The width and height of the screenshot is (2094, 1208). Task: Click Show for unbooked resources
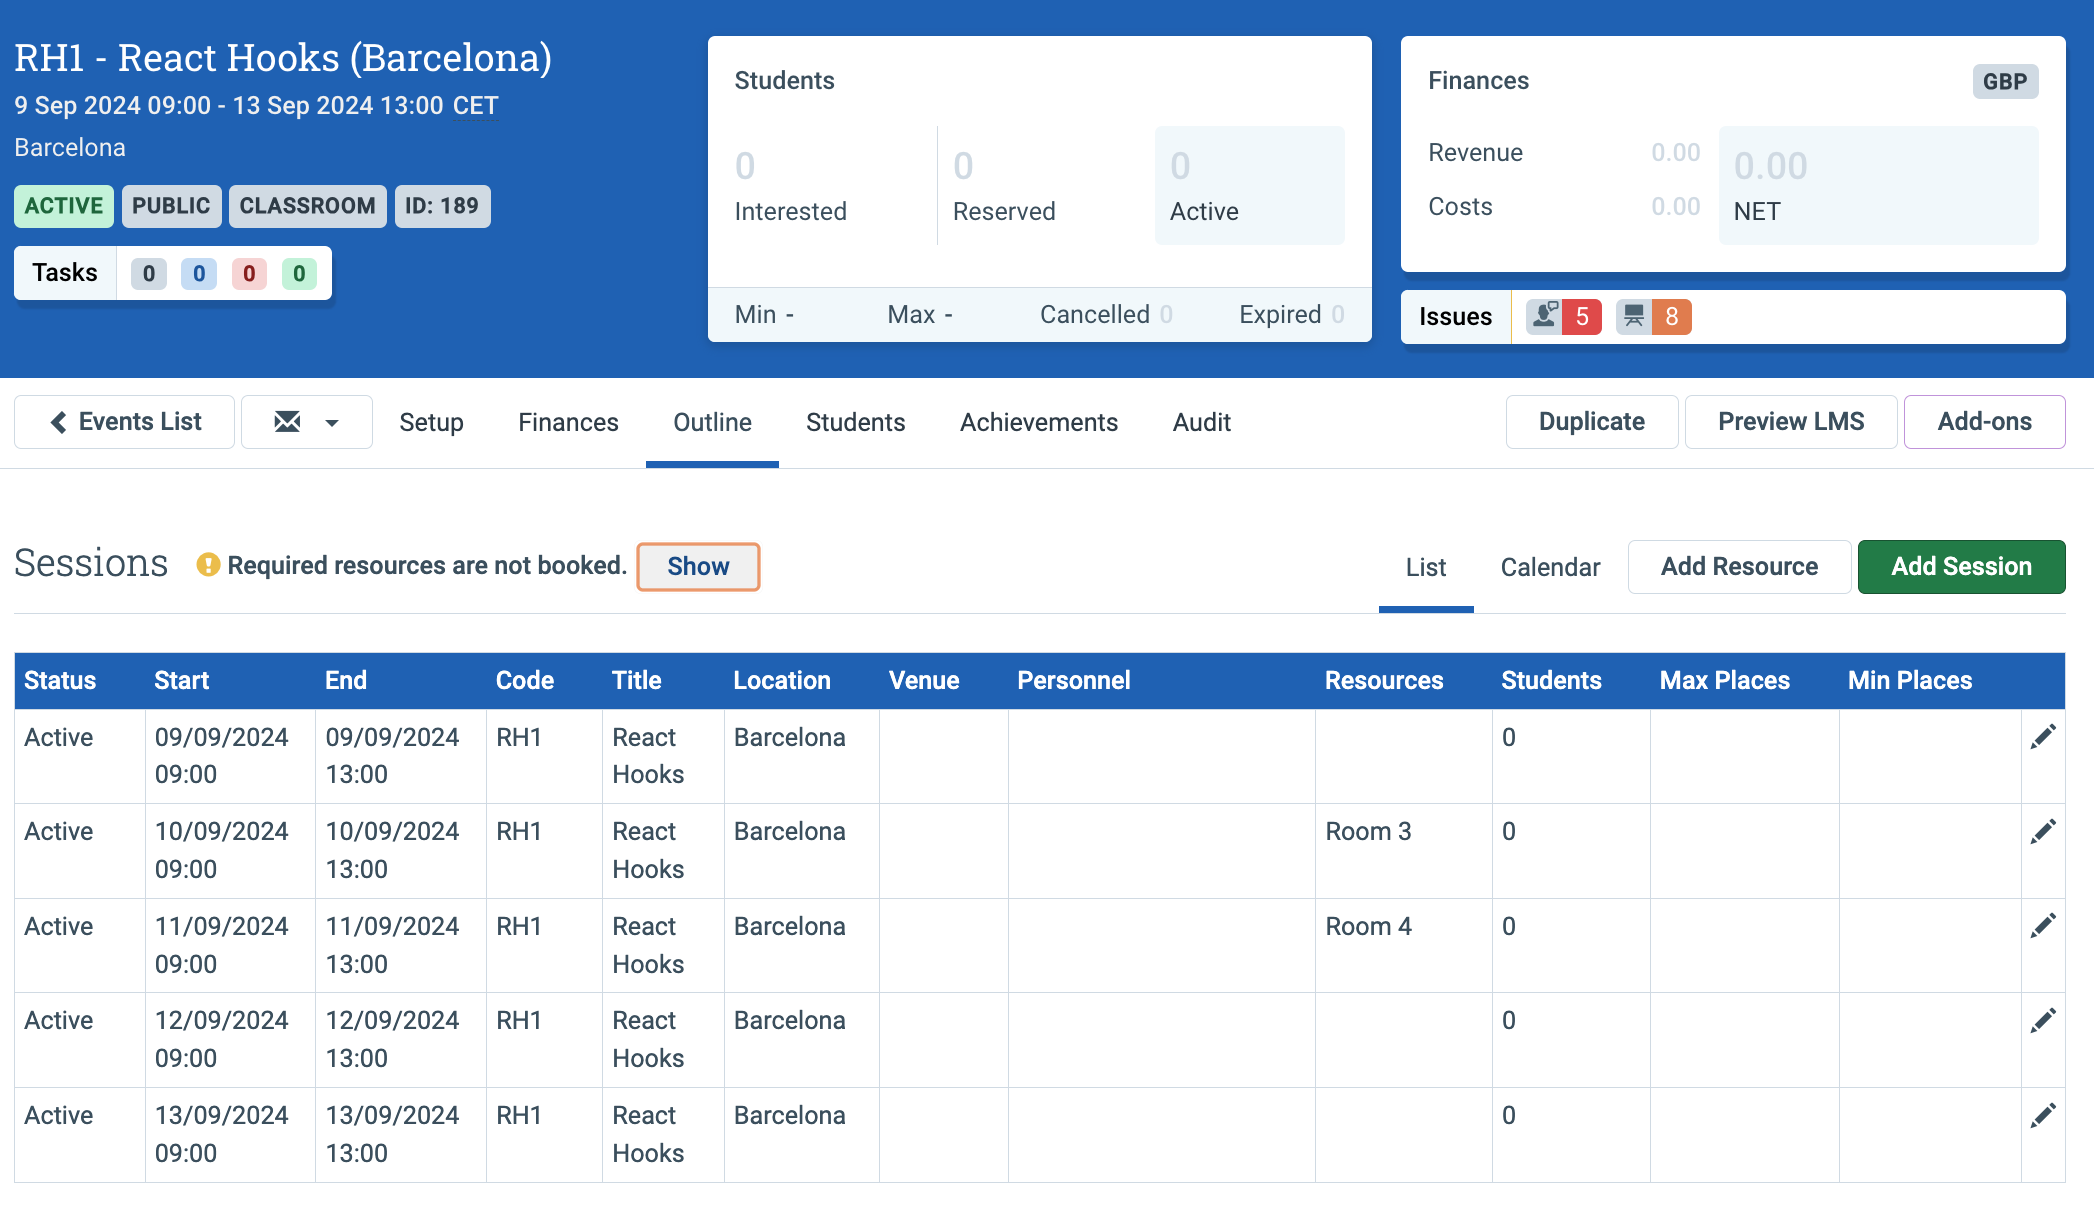[x=699, y=567]
